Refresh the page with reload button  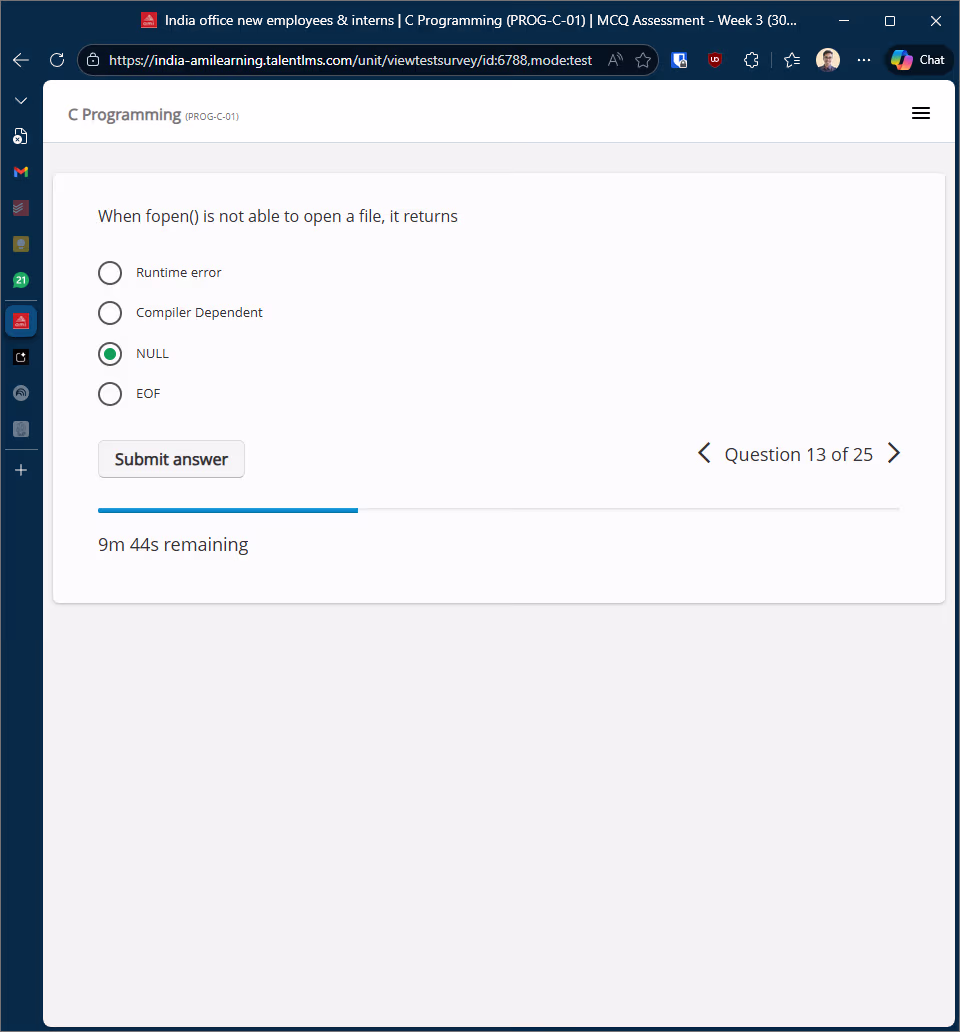pyautogui.click(x=57, y=60)
